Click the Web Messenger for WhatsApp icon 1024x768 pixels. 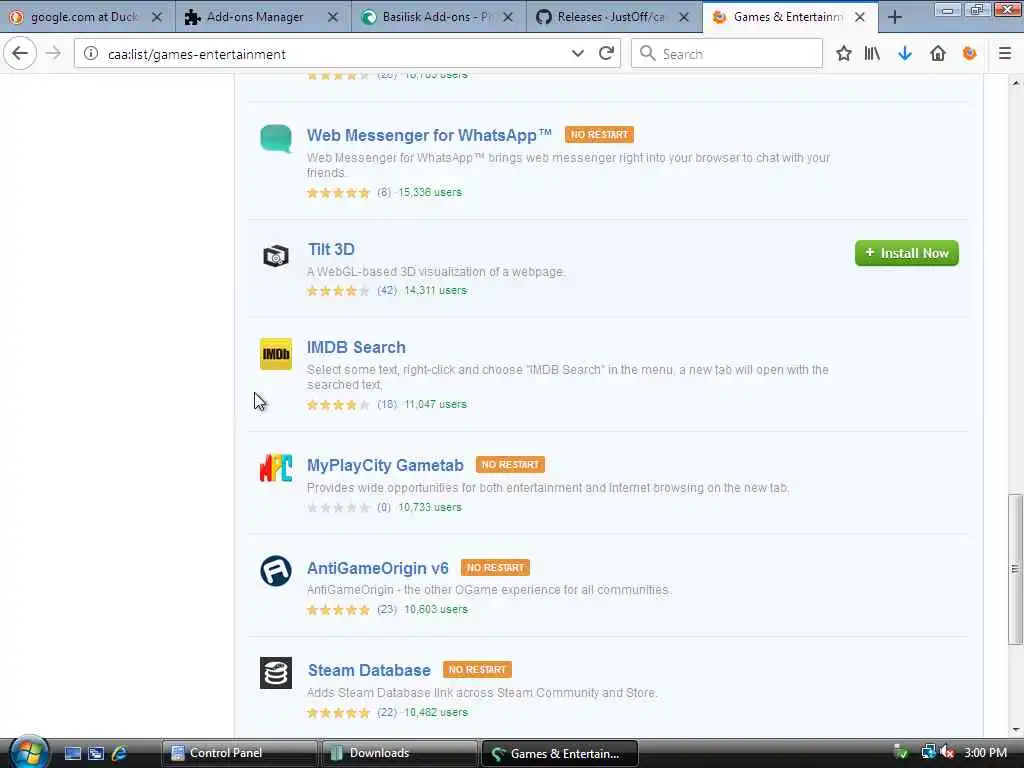point(276,138)
